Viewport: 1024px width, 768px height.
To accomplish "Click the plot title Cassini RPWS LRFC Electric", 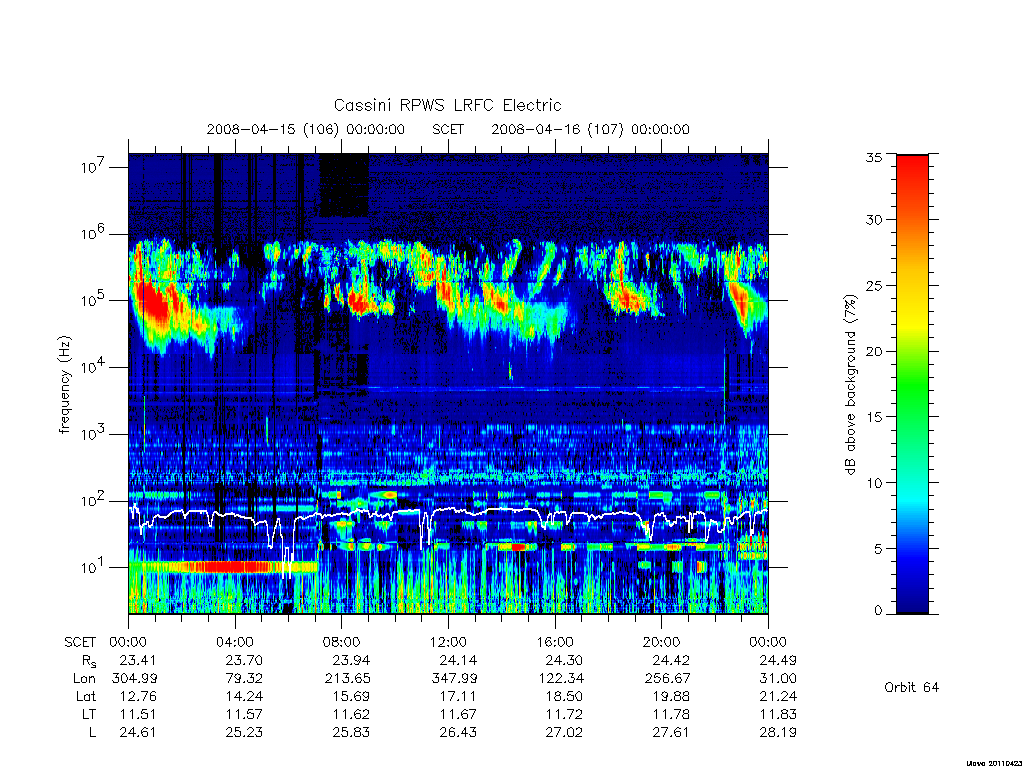I will click(447, 105).
